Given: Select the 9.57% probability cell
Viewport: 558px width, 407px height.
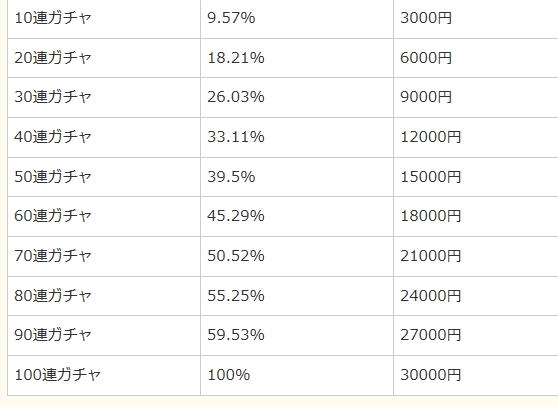Looking at the screenshot, I should click(x=231, y=18).
